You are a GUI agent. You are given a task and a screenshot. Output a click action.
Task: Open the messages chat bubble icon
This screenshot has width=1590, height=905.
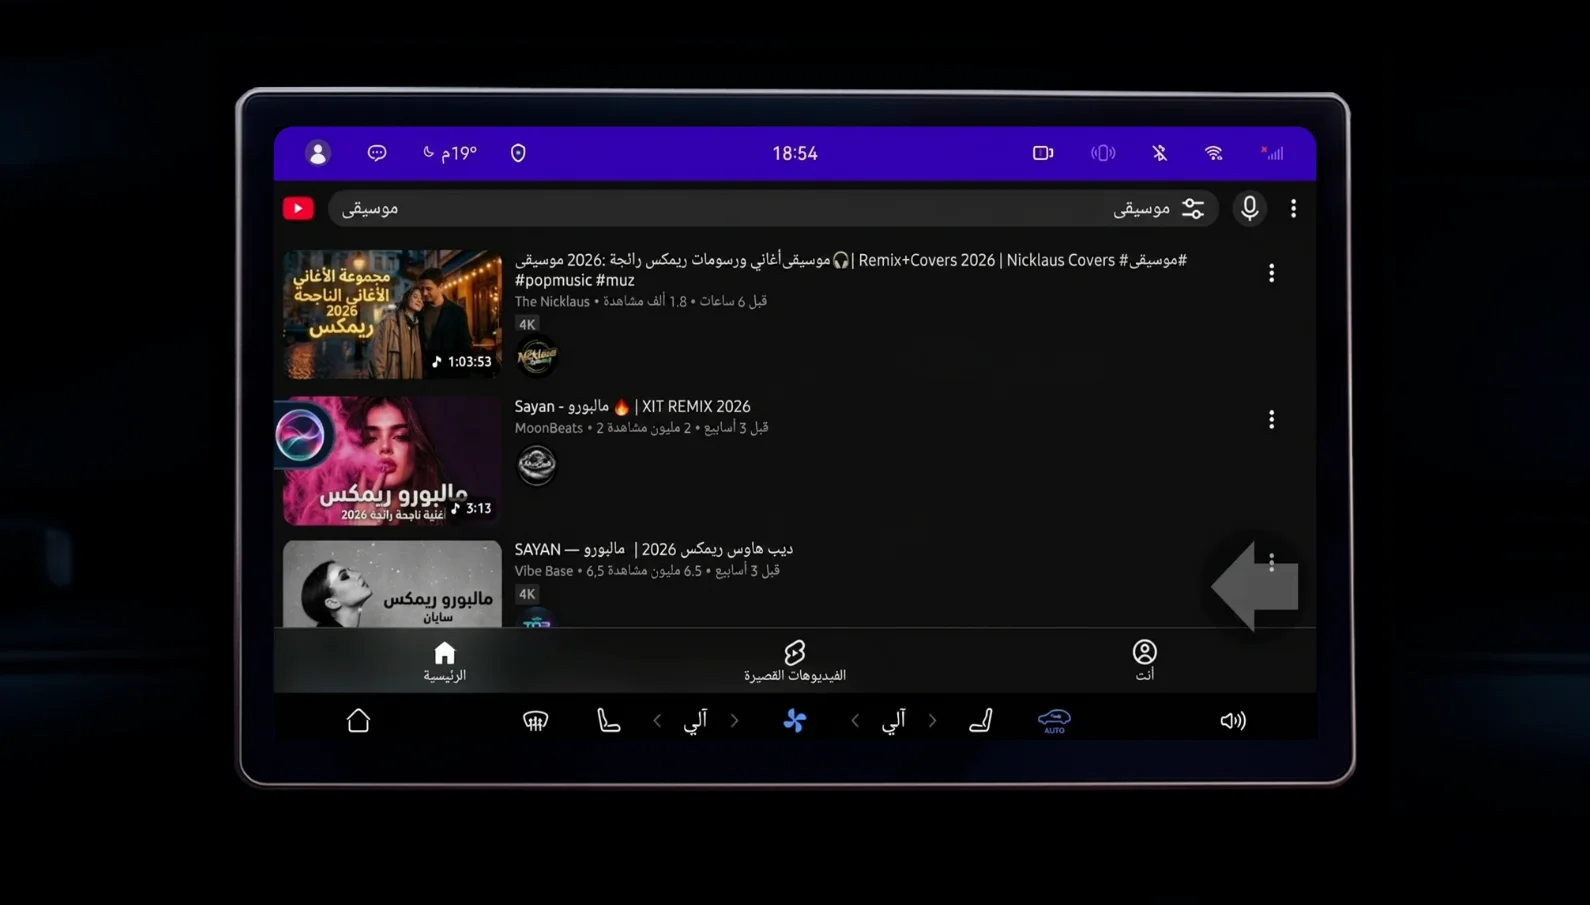point(377,153)
